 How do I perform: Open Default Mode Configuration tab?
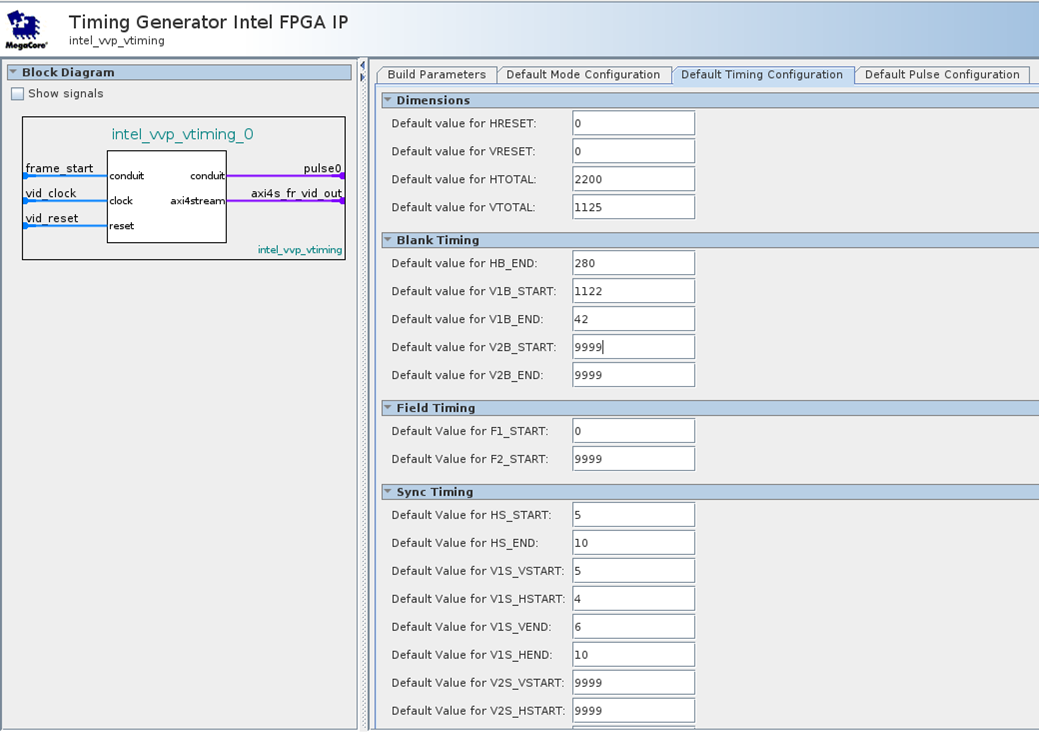[x=582, y=75]
